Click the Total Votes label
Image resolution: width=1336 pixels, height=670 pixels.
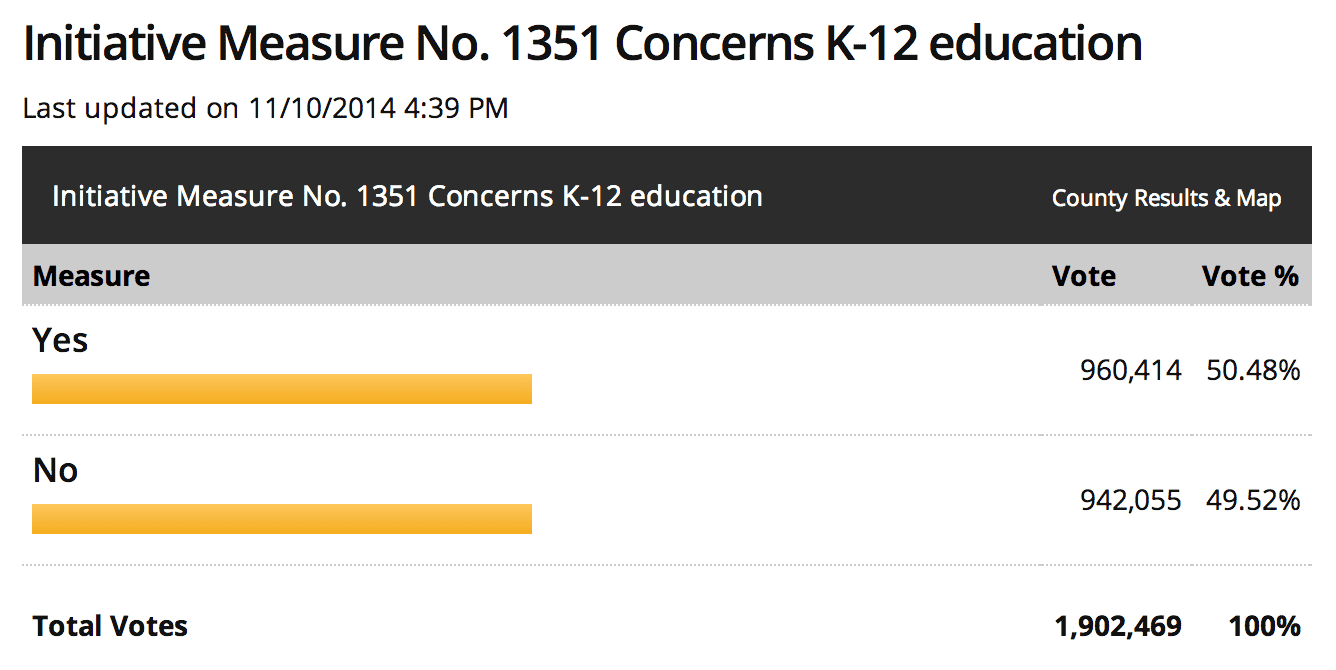point(110,627)
